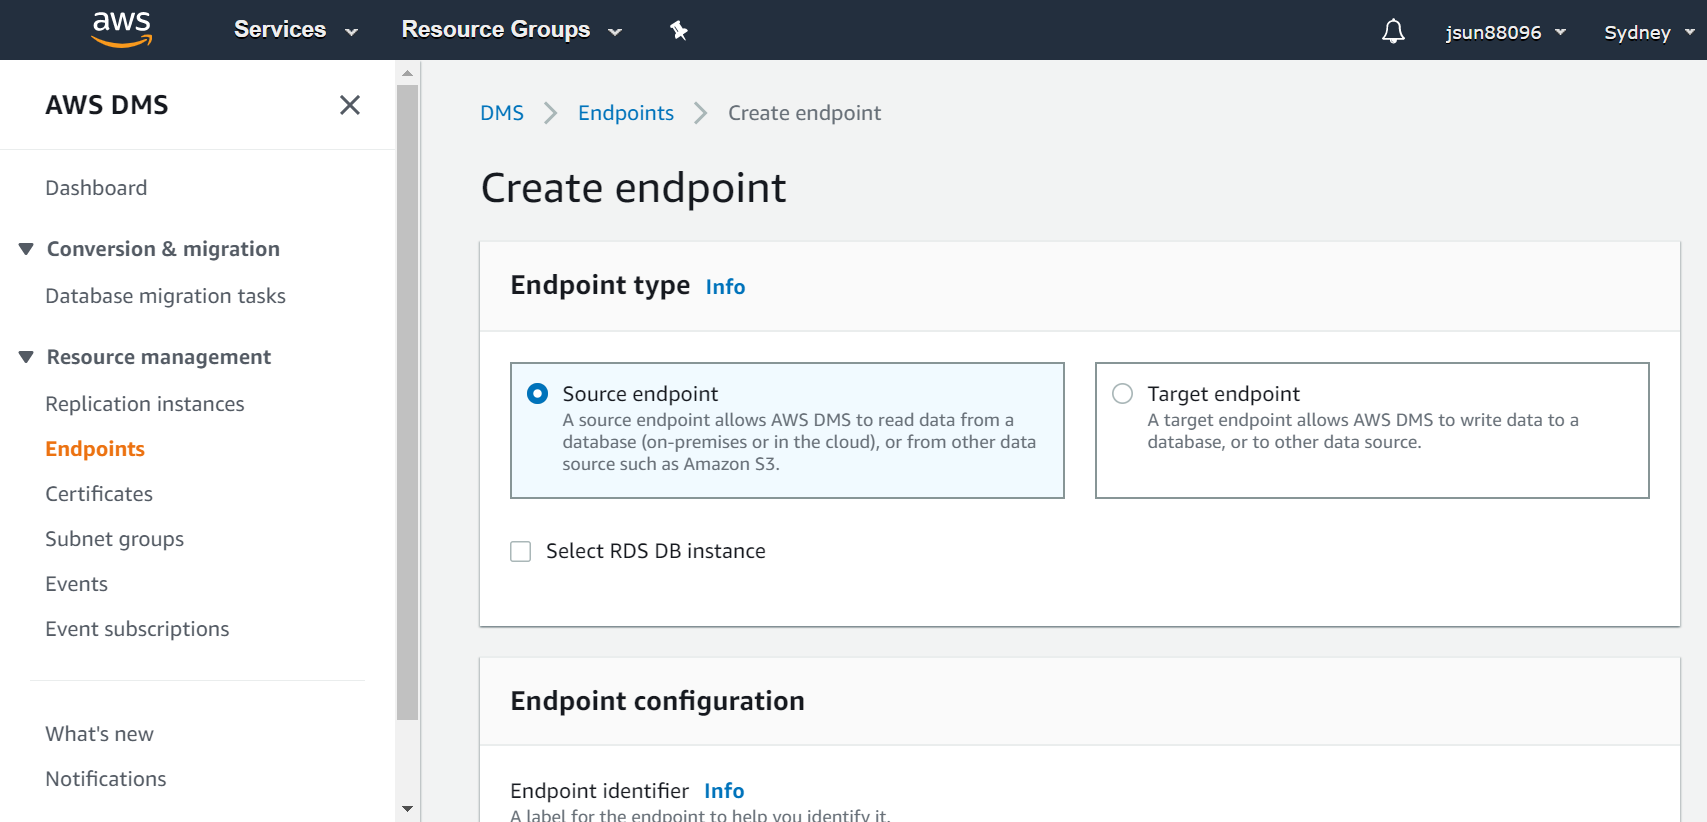Select Target endpoint radio button

1123,394
